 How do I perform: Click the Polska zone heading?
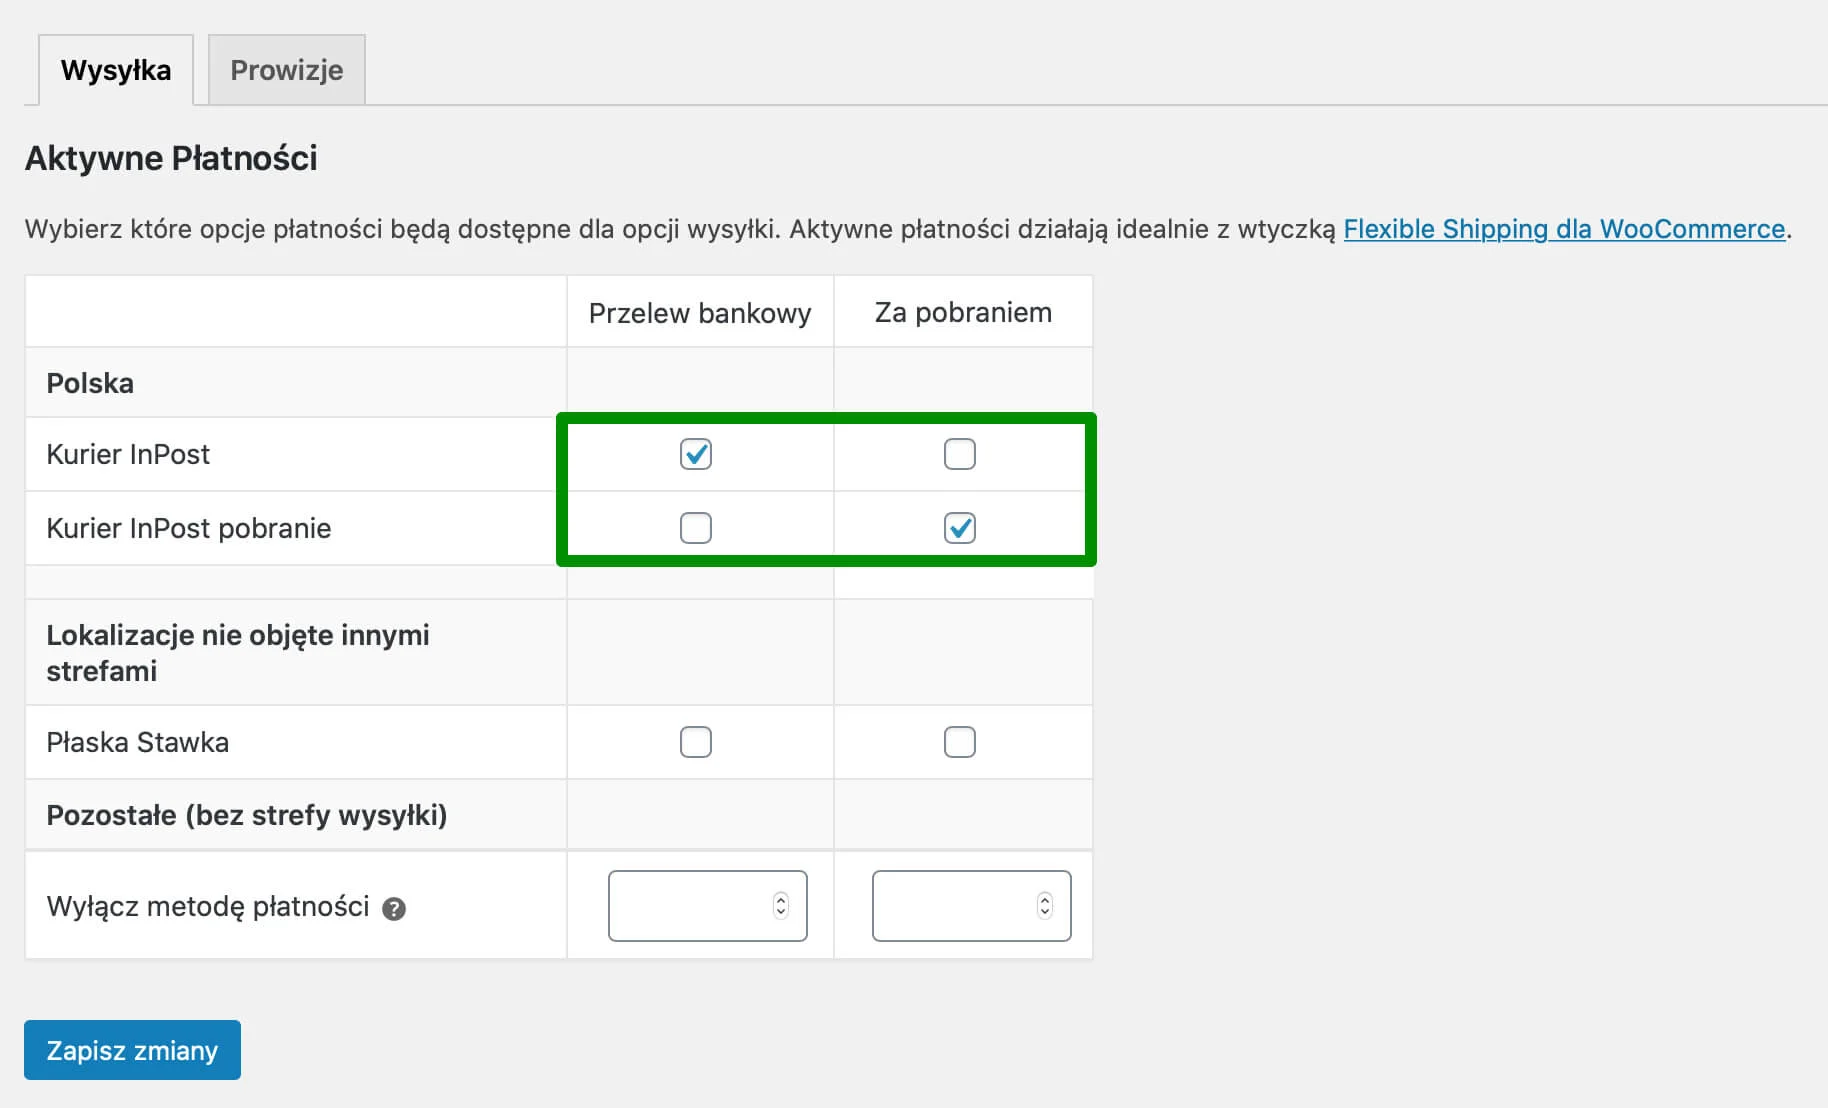(x=90, y=383)
